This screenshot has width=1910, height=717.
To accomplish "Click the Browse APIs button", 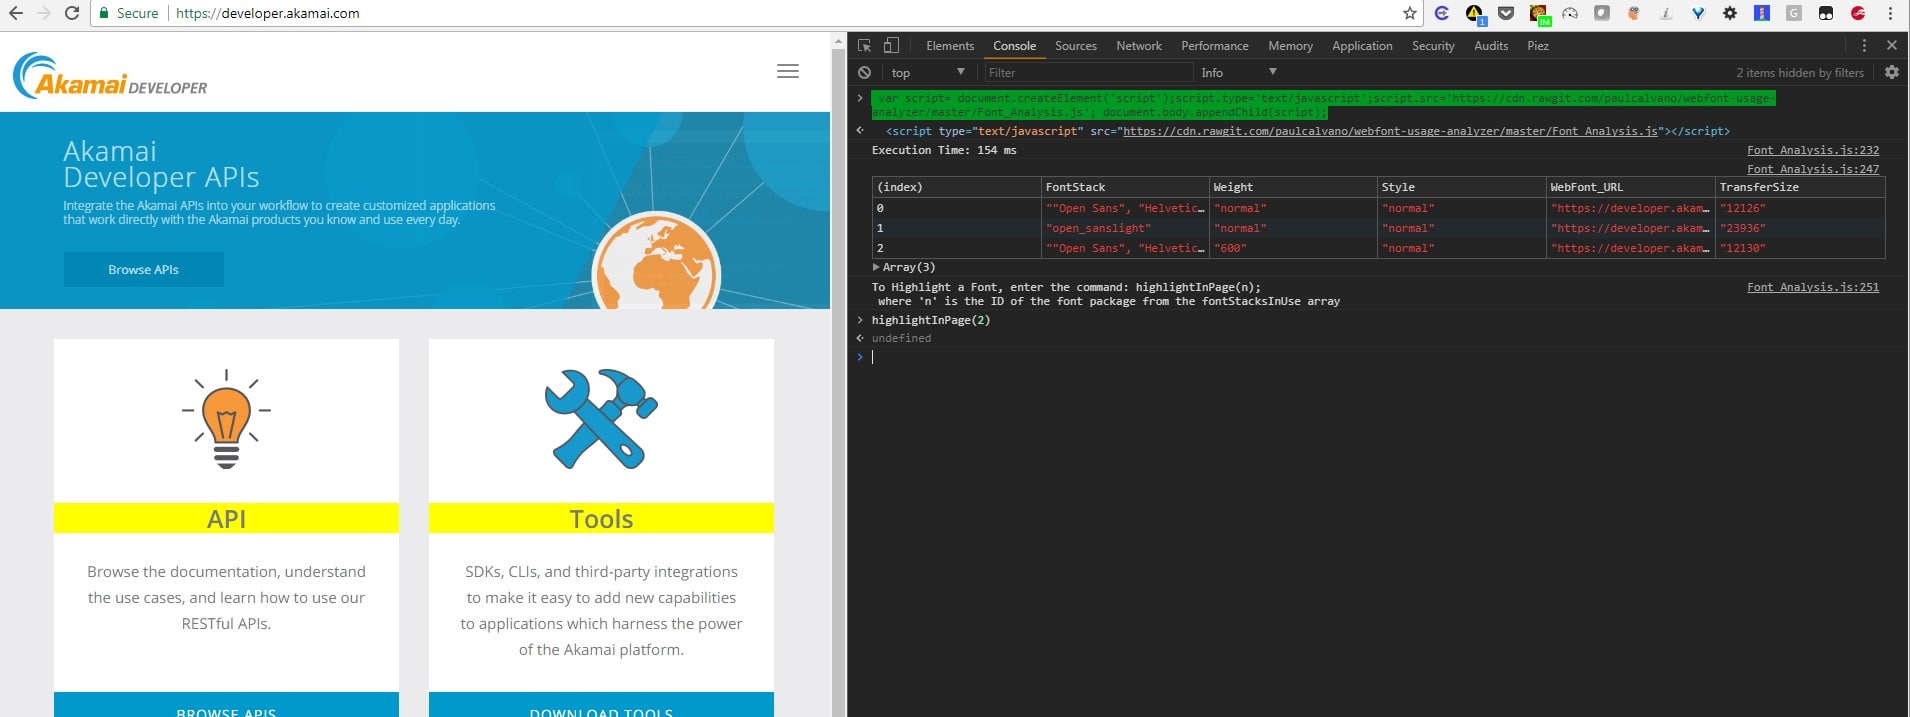I will click(x=143, y=270).
